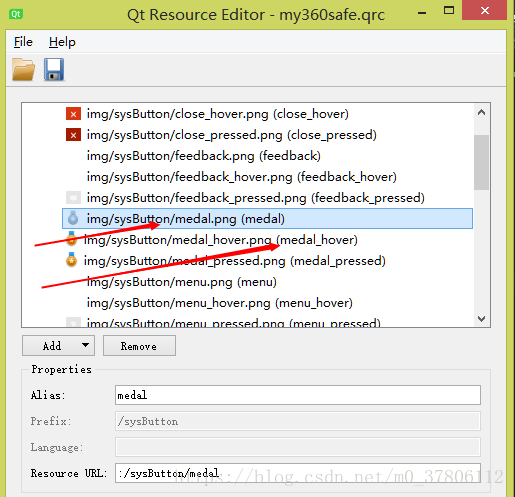Click the scroll down arrow of resource list

(481, 319)
